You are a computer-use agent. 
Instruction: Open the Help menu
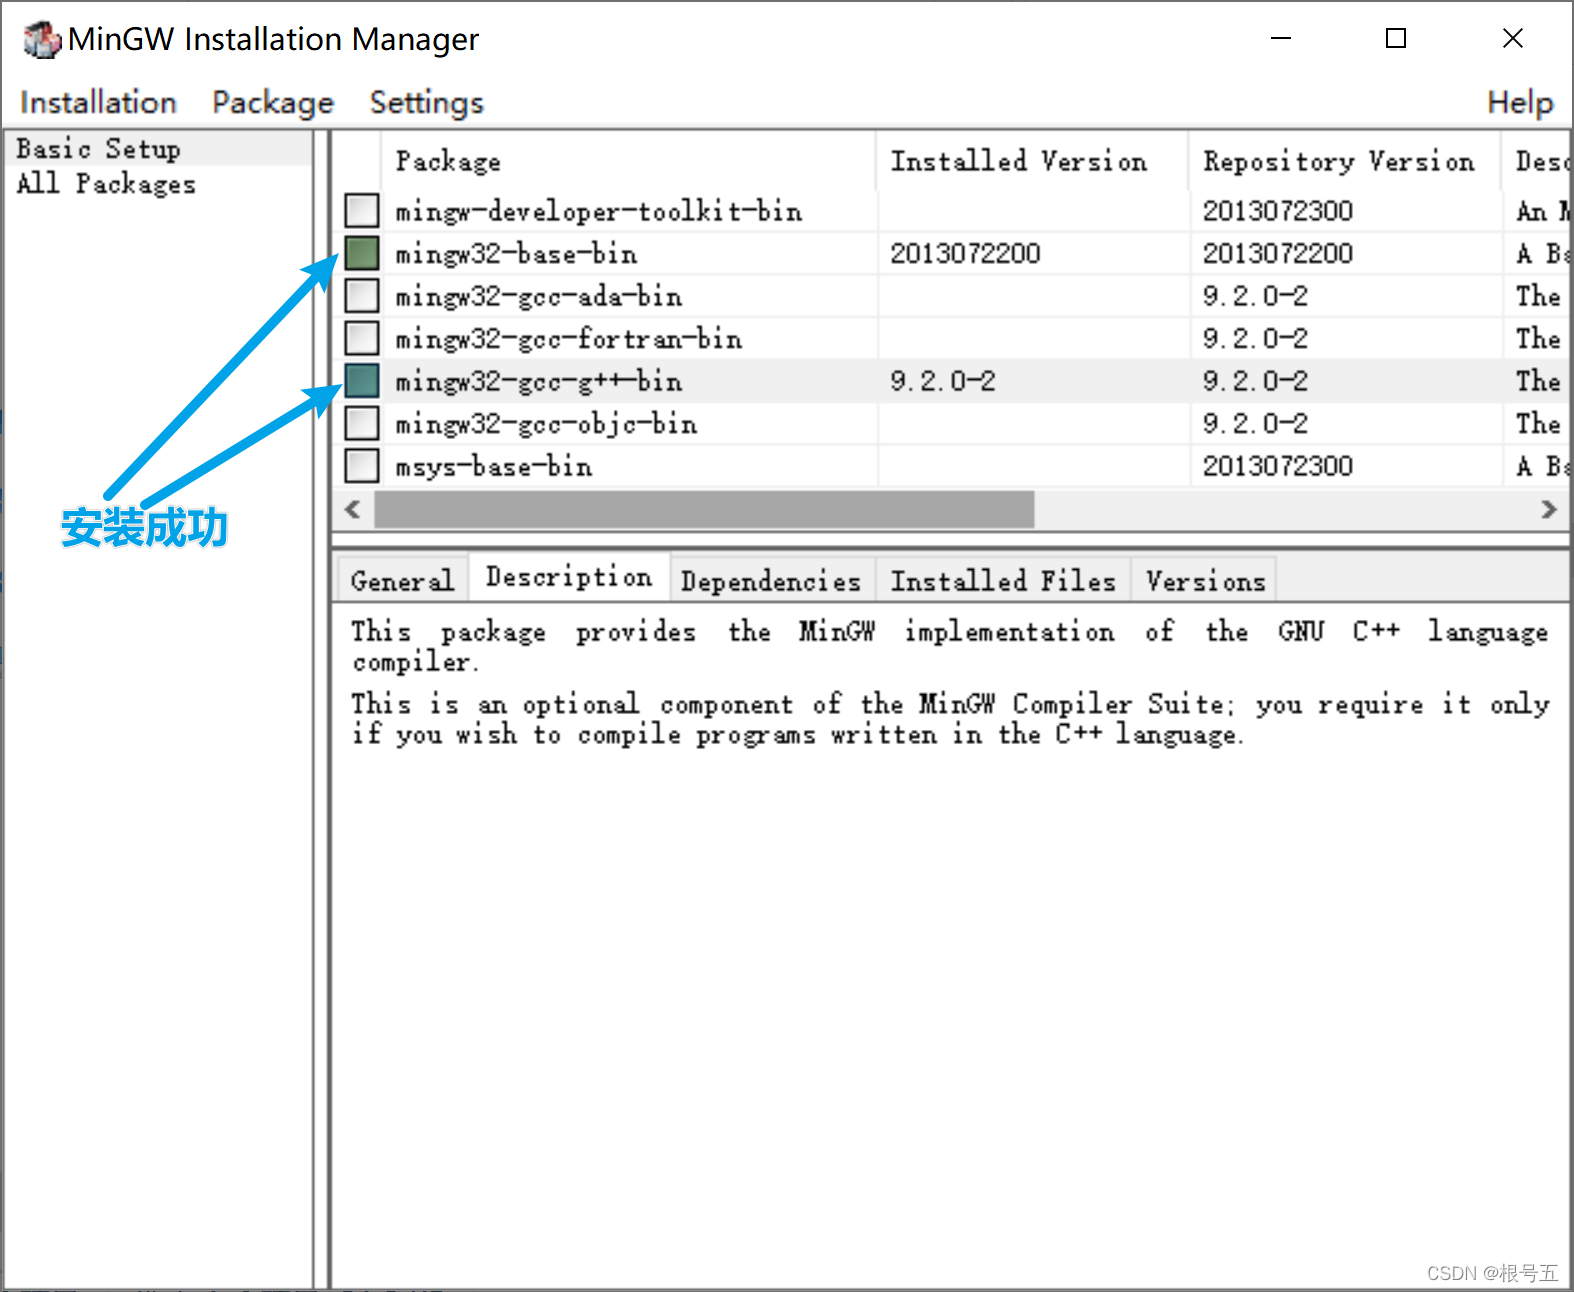(1519, 102)
